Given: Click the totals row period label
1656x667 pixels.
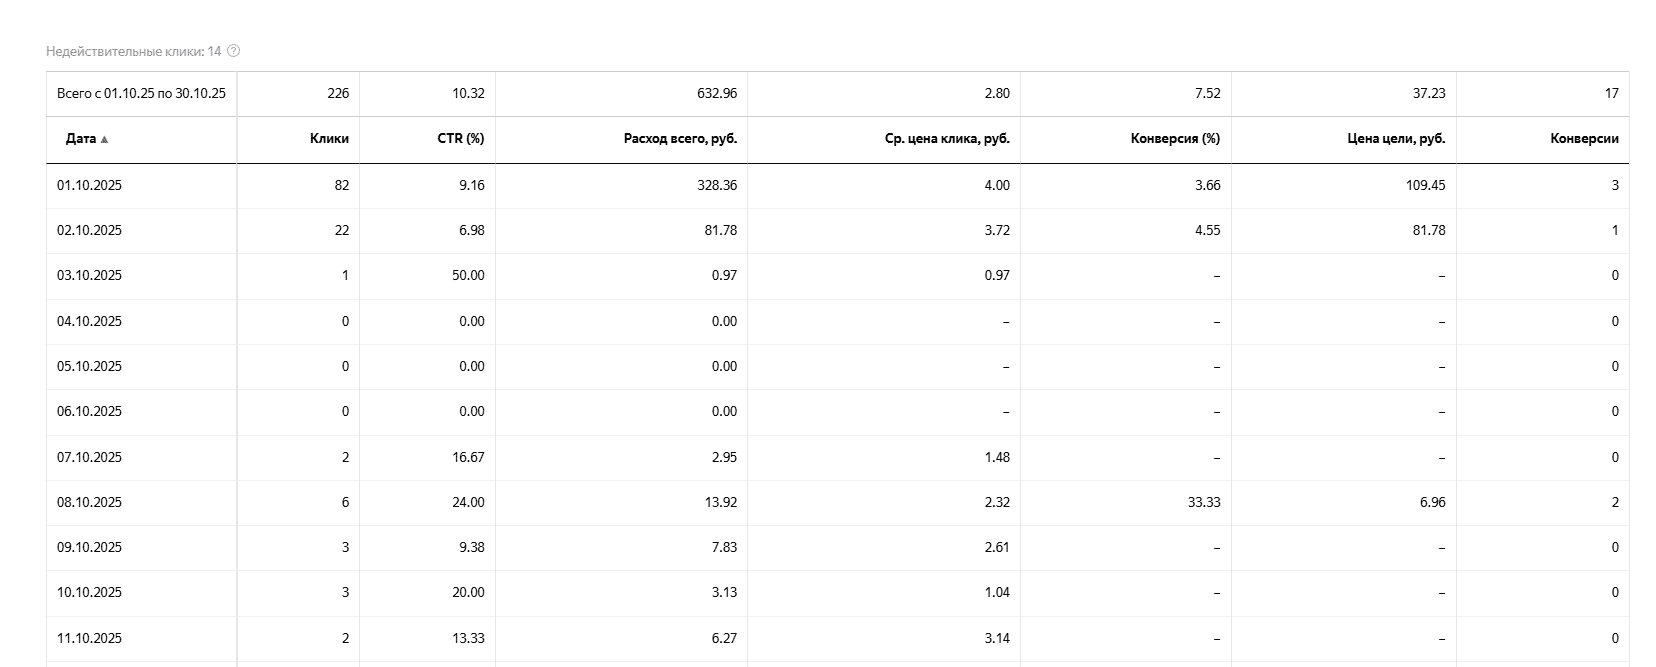Looking at the screenshot, I should tap(141, 93).
